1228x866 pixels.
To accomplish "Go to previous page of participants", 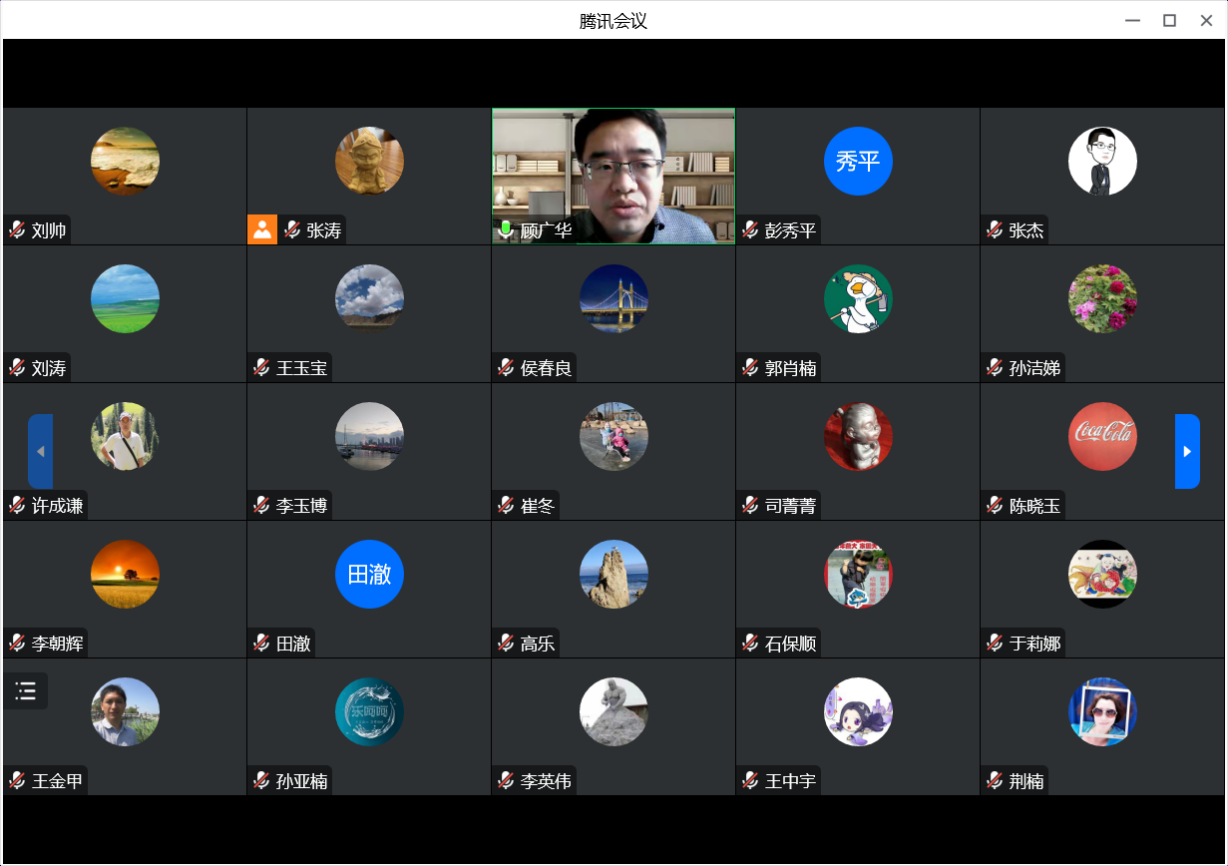I will [x=40, y=451].
